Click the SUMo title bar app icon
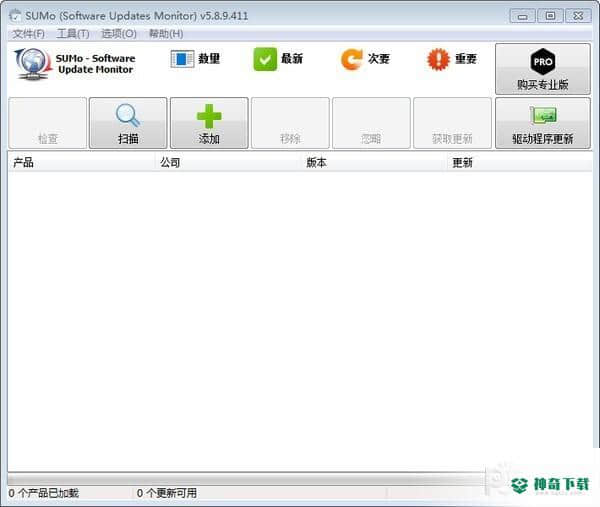Viewport: 600px width, 507px height. (15, 16)
